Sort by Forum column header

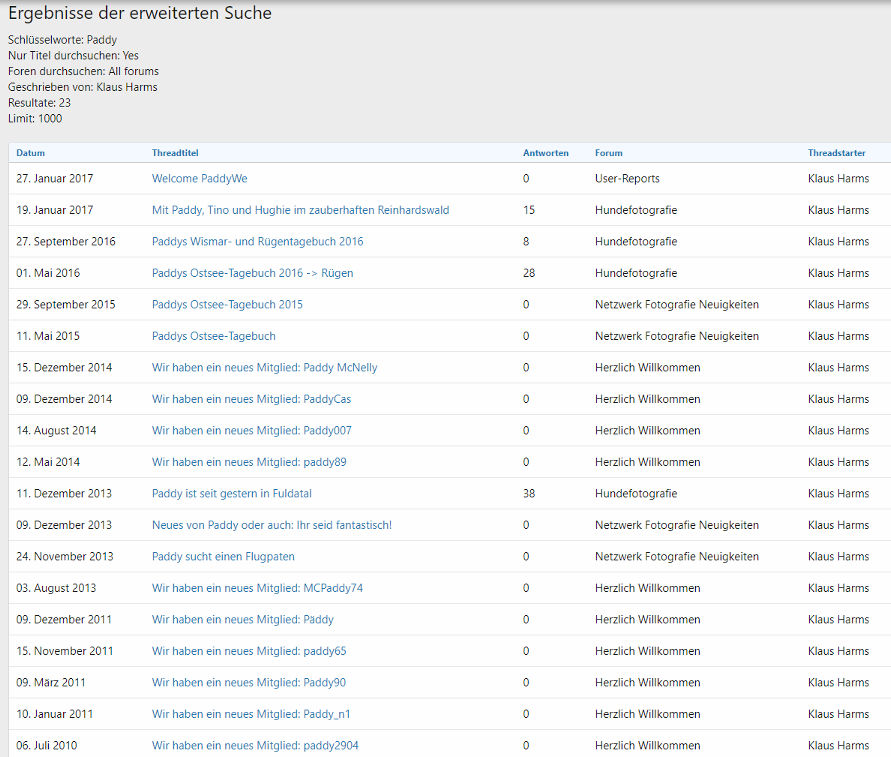click(609, 153)
